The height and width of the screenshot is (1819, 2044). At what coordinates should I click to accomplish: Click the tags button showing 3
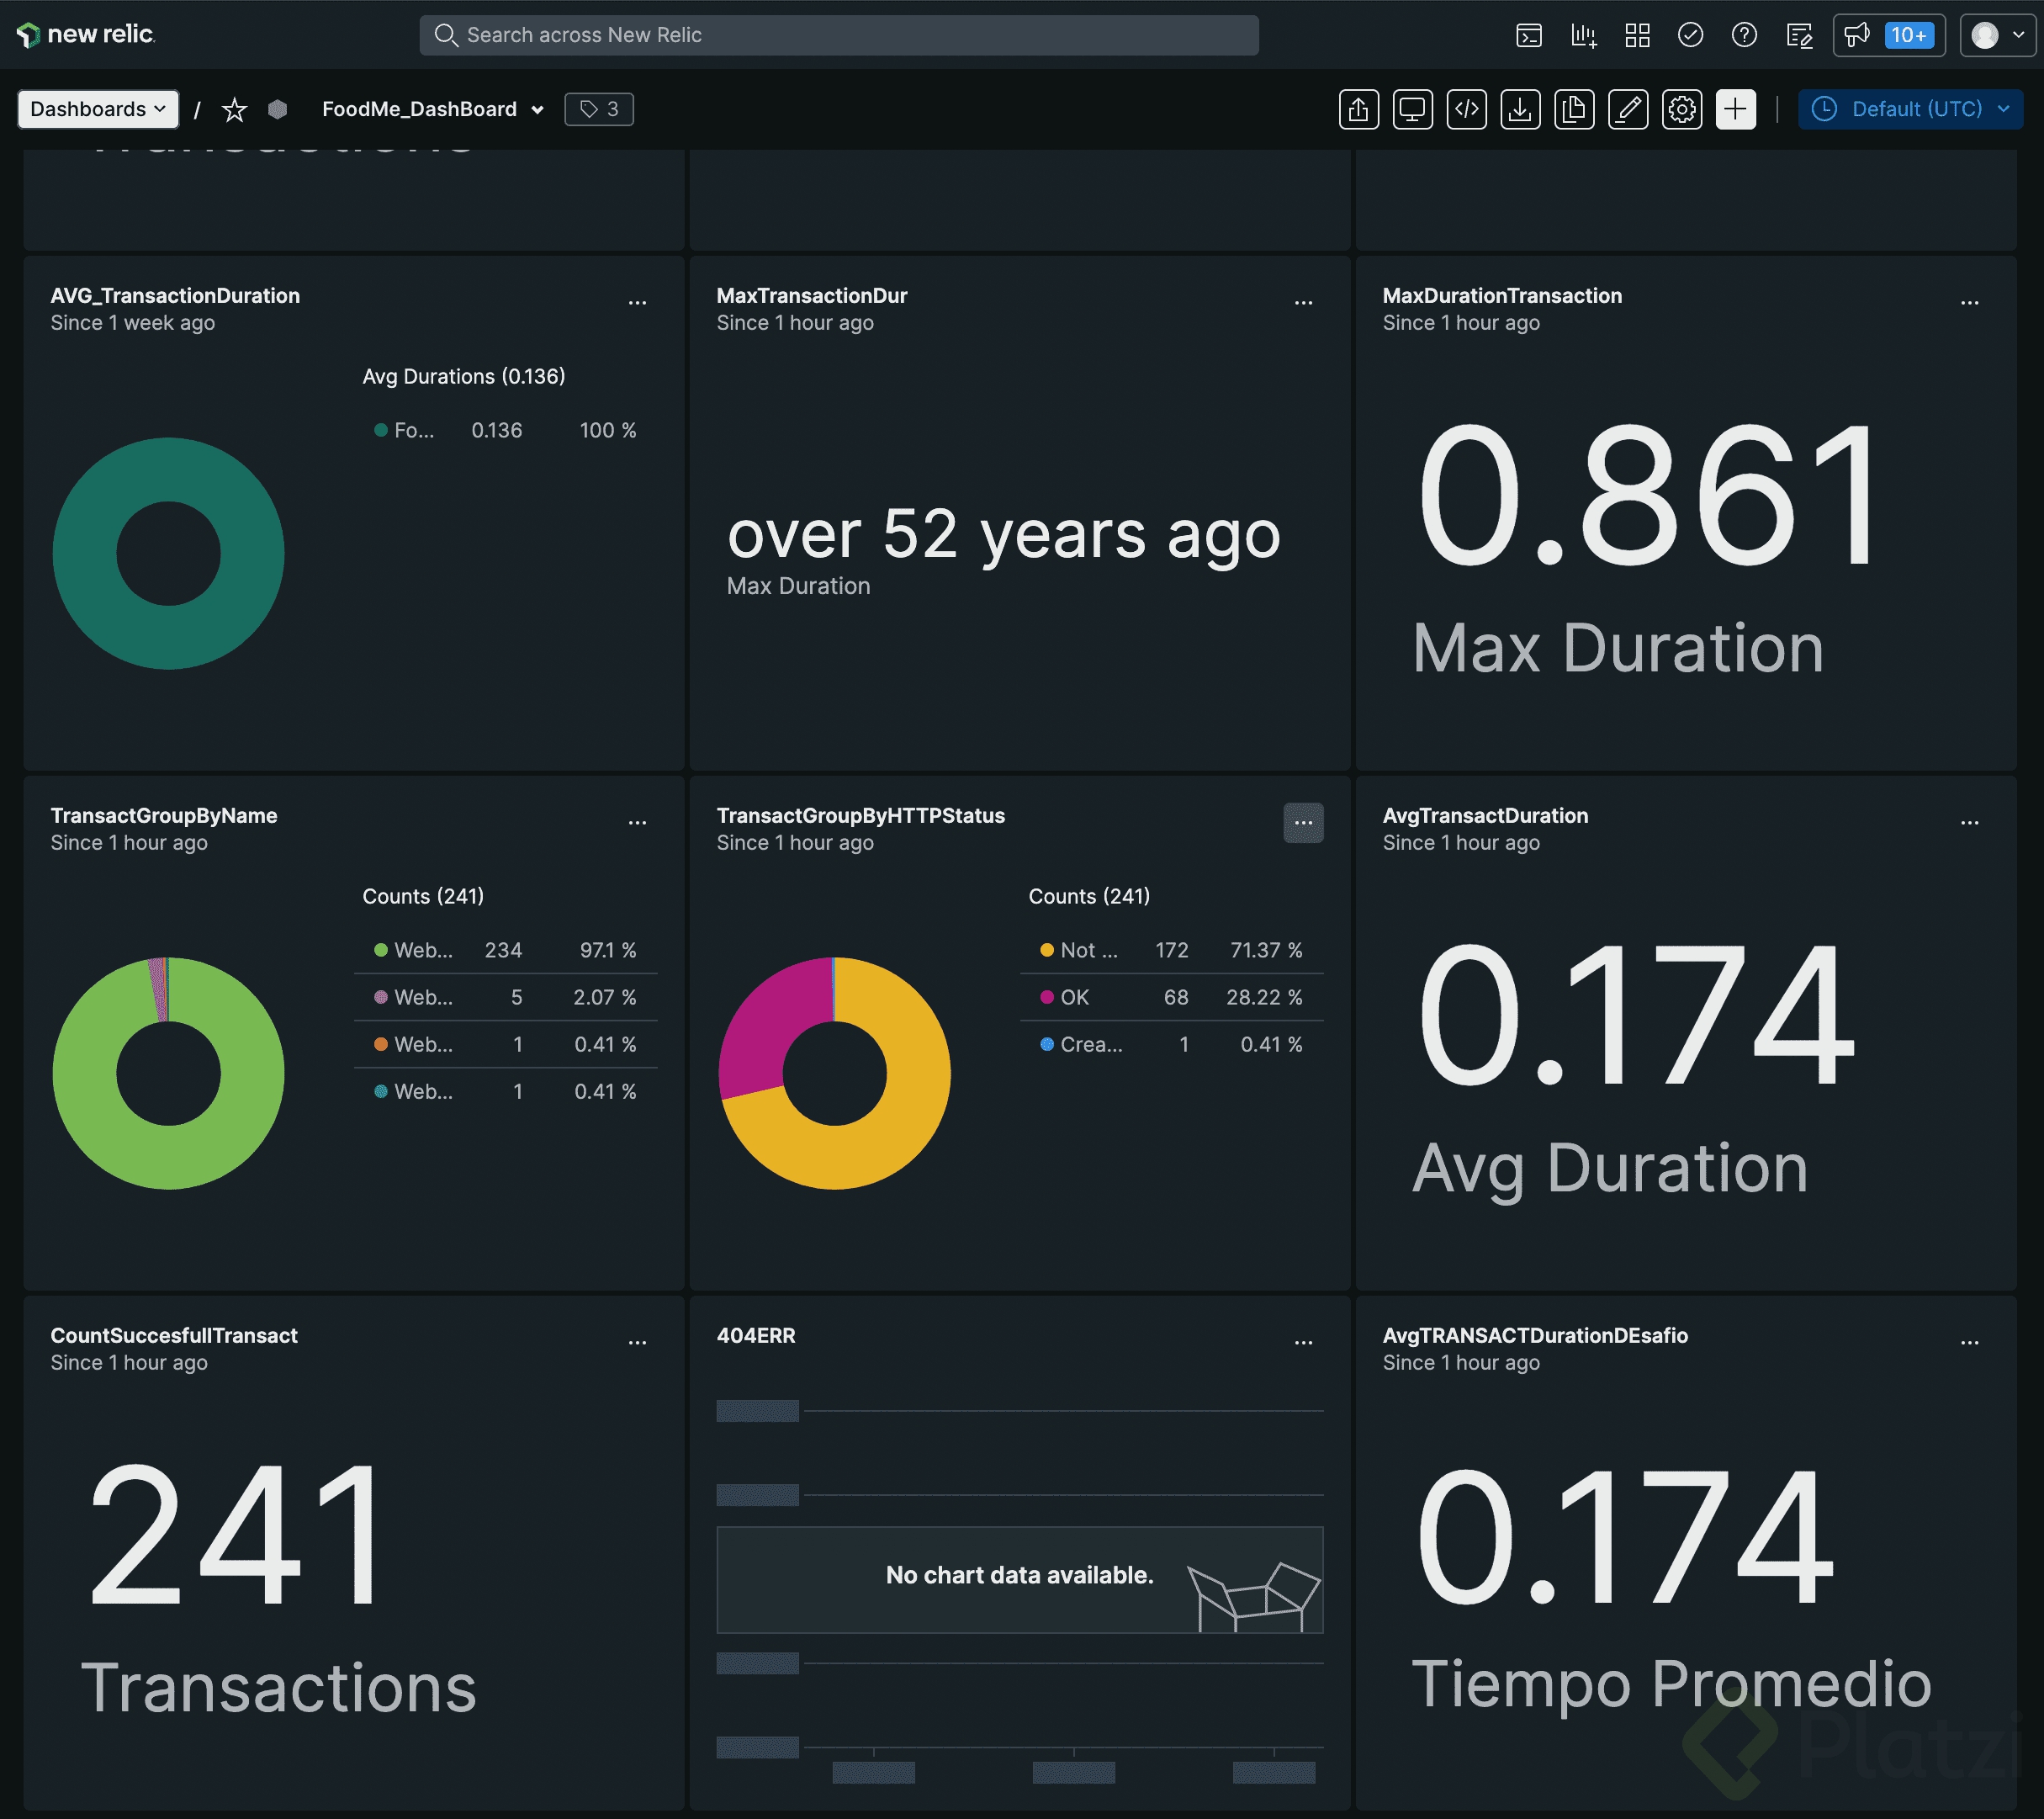click(598, 109)
